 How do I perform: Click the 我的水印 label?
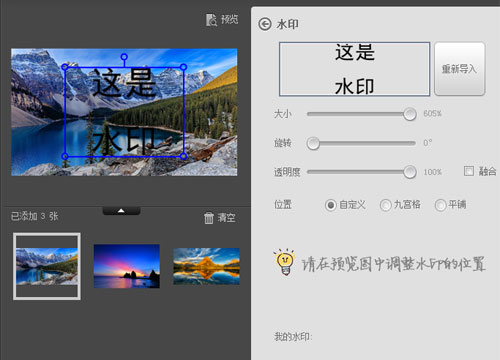click(x=293, y=337)
